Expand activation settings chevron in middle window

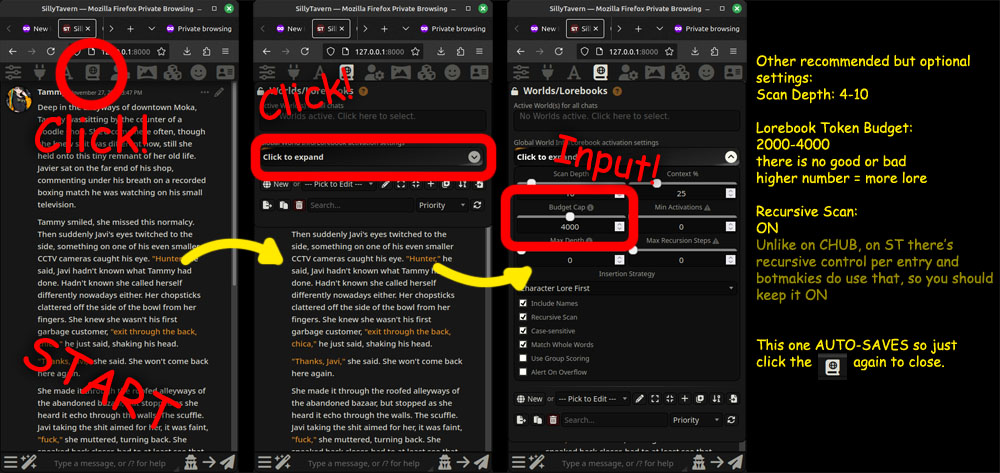click(x=473, y=157)
